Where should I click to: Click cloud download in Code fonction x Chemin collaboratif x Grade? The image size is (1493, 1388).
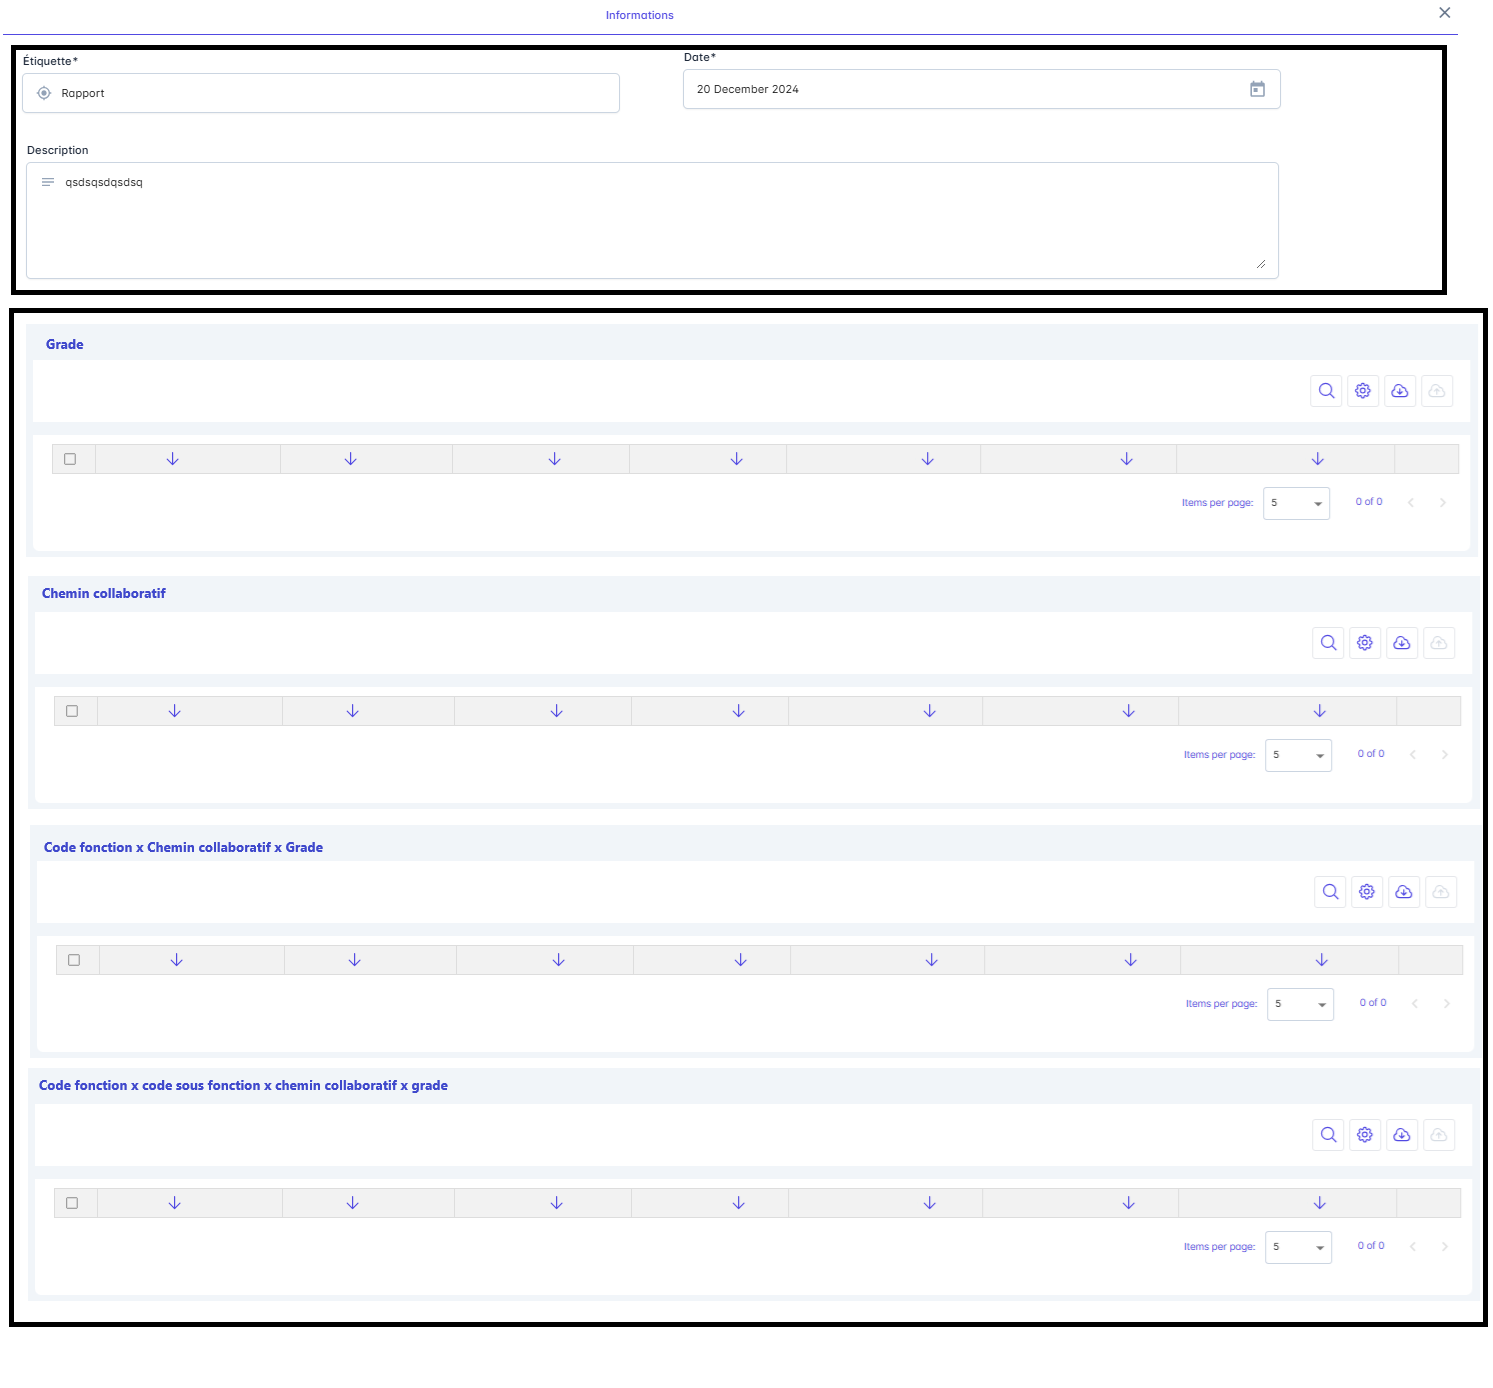point(1404,892)
